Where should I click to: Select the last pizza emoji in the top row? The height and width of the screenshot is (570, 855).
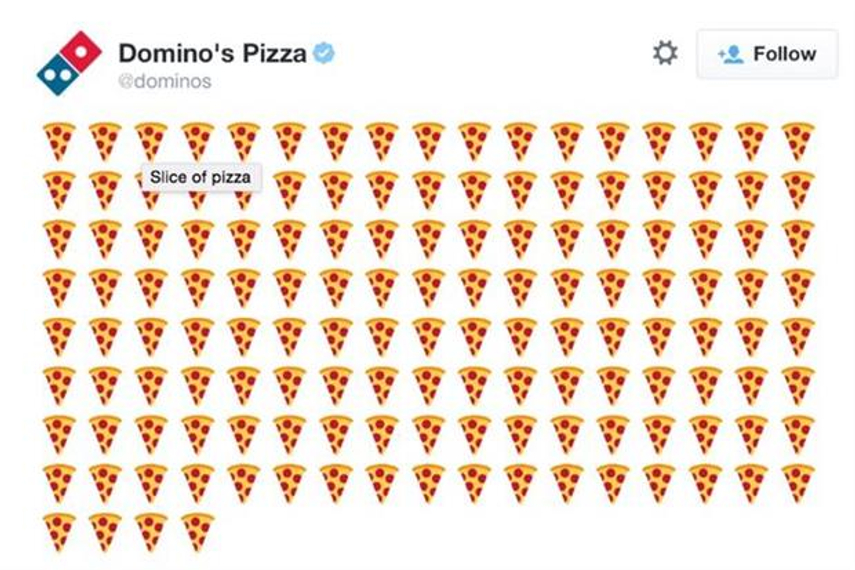797,141
